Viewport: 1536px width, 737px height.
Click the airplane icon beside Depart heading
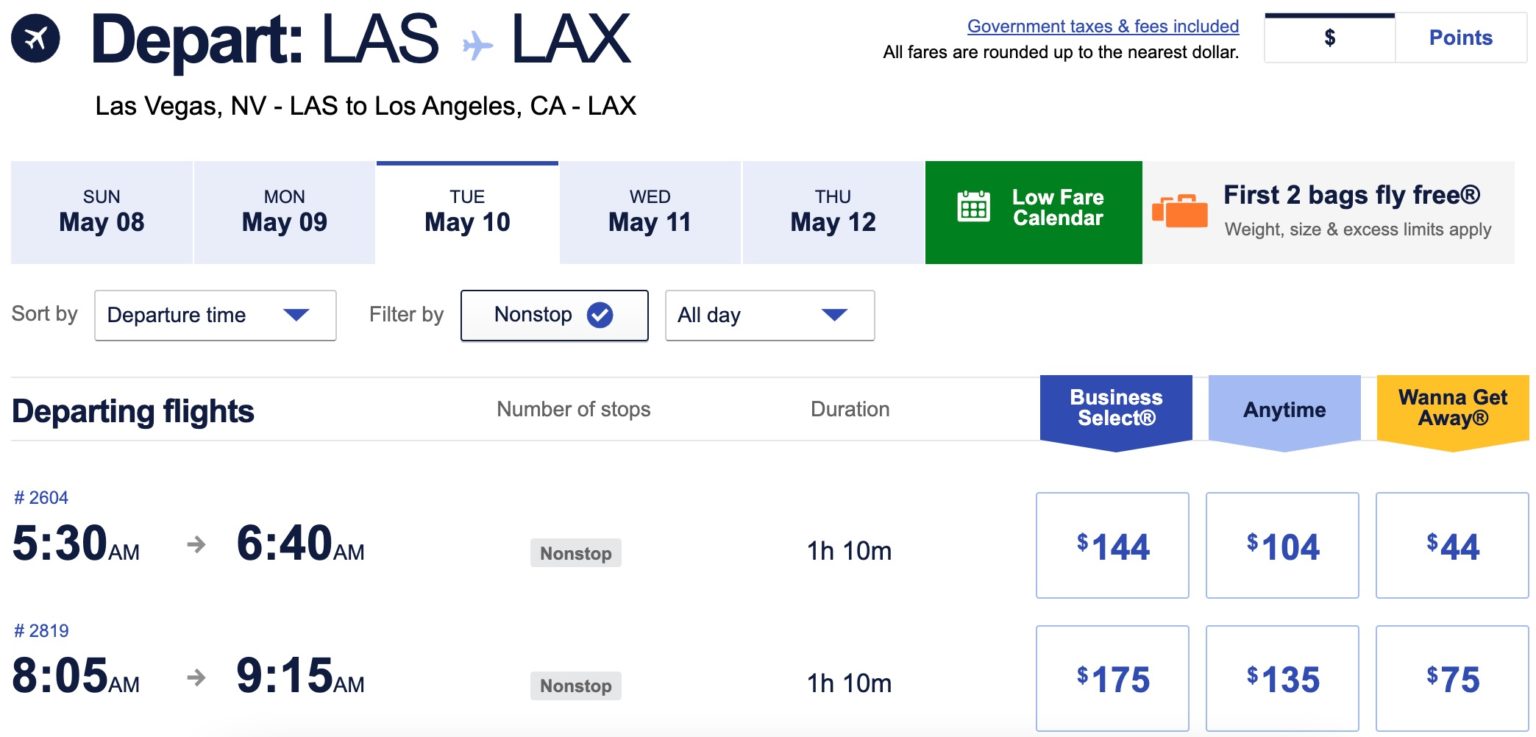click(36, 39)
